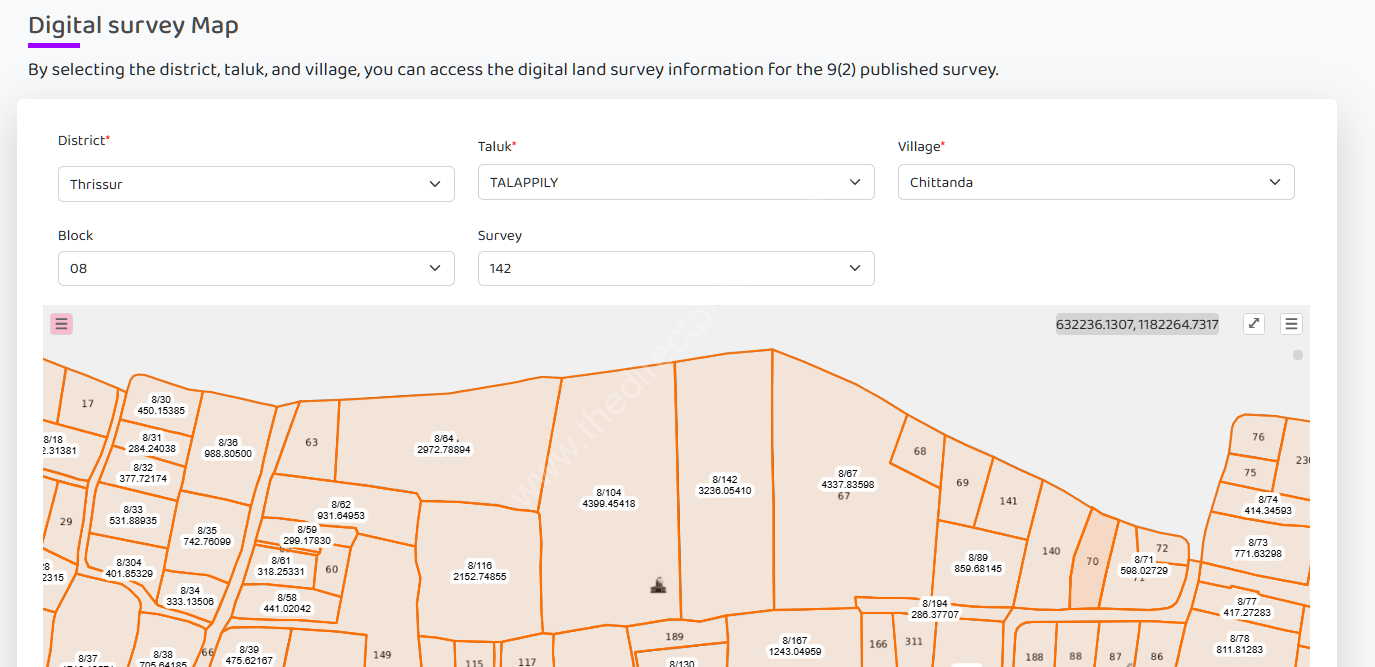This screenshot has height=667, width=1375.
Task: Click the highlighted parcel 70
Action: tap(1094, 562)
